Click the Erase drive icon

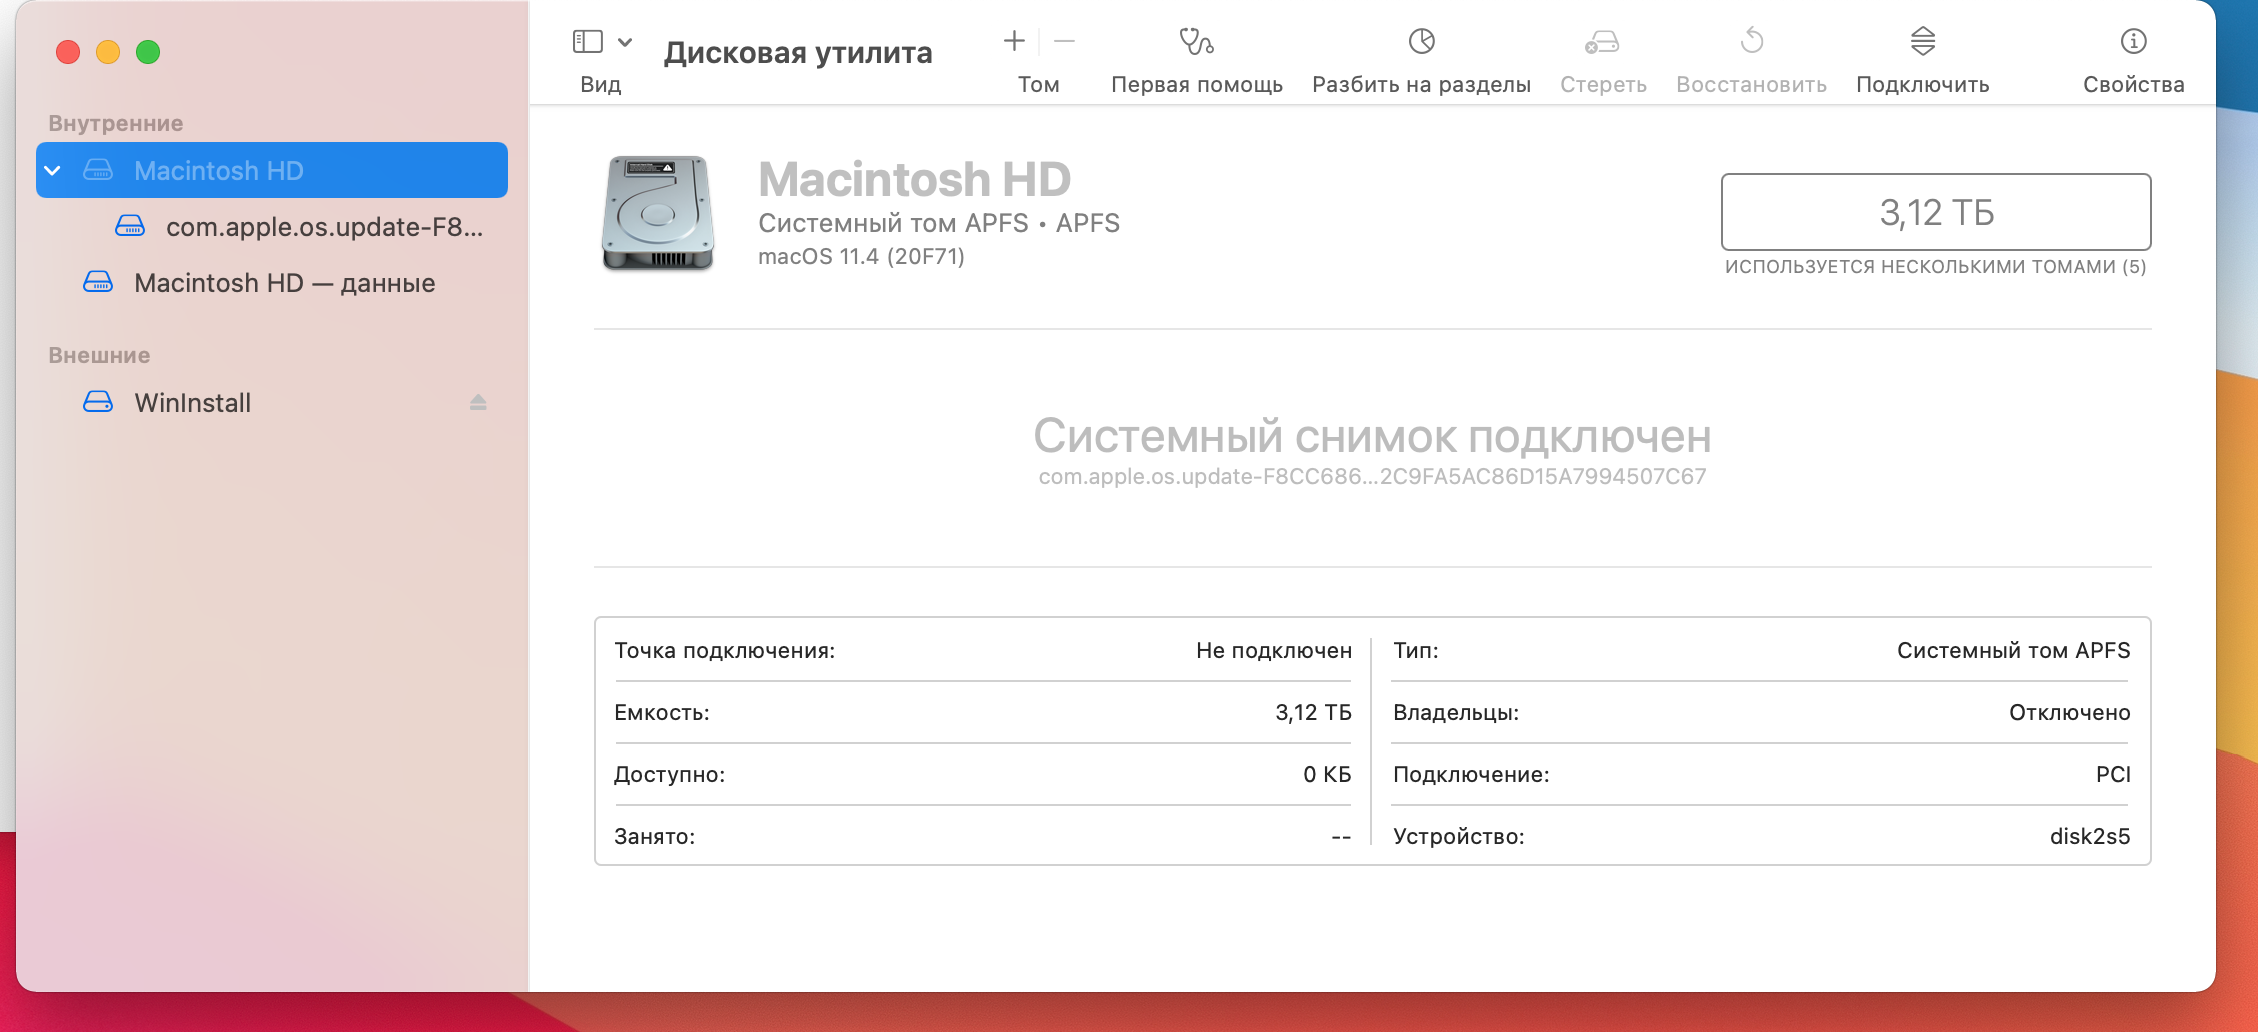click(x=1602, y=42)
